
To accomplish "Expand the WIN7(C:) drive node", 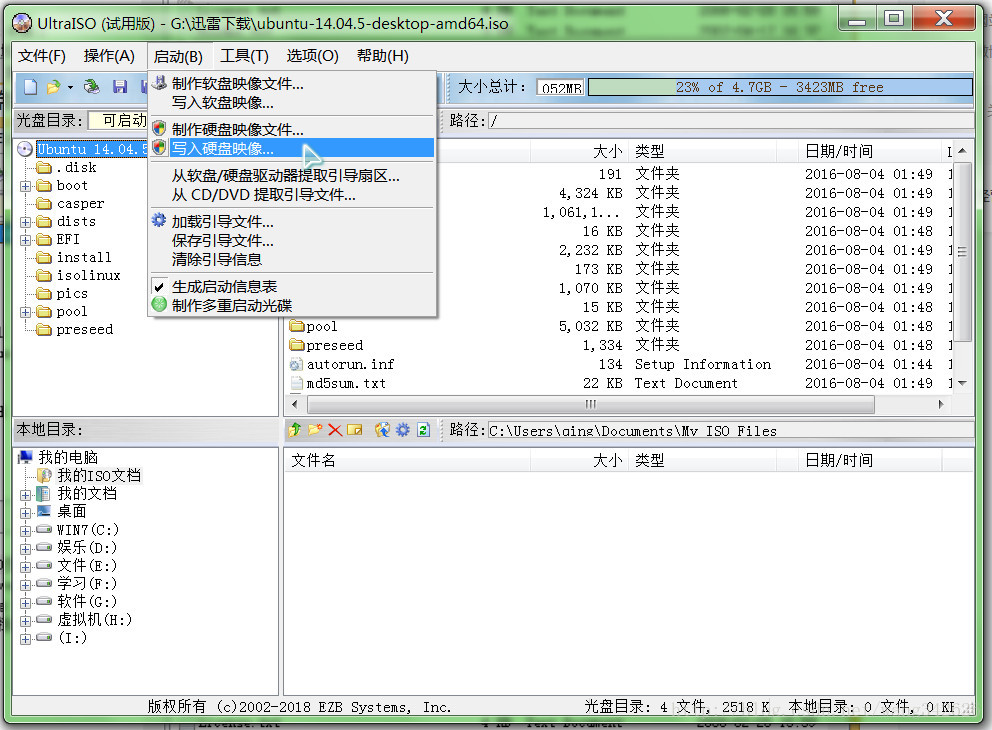I will [25, 531].
